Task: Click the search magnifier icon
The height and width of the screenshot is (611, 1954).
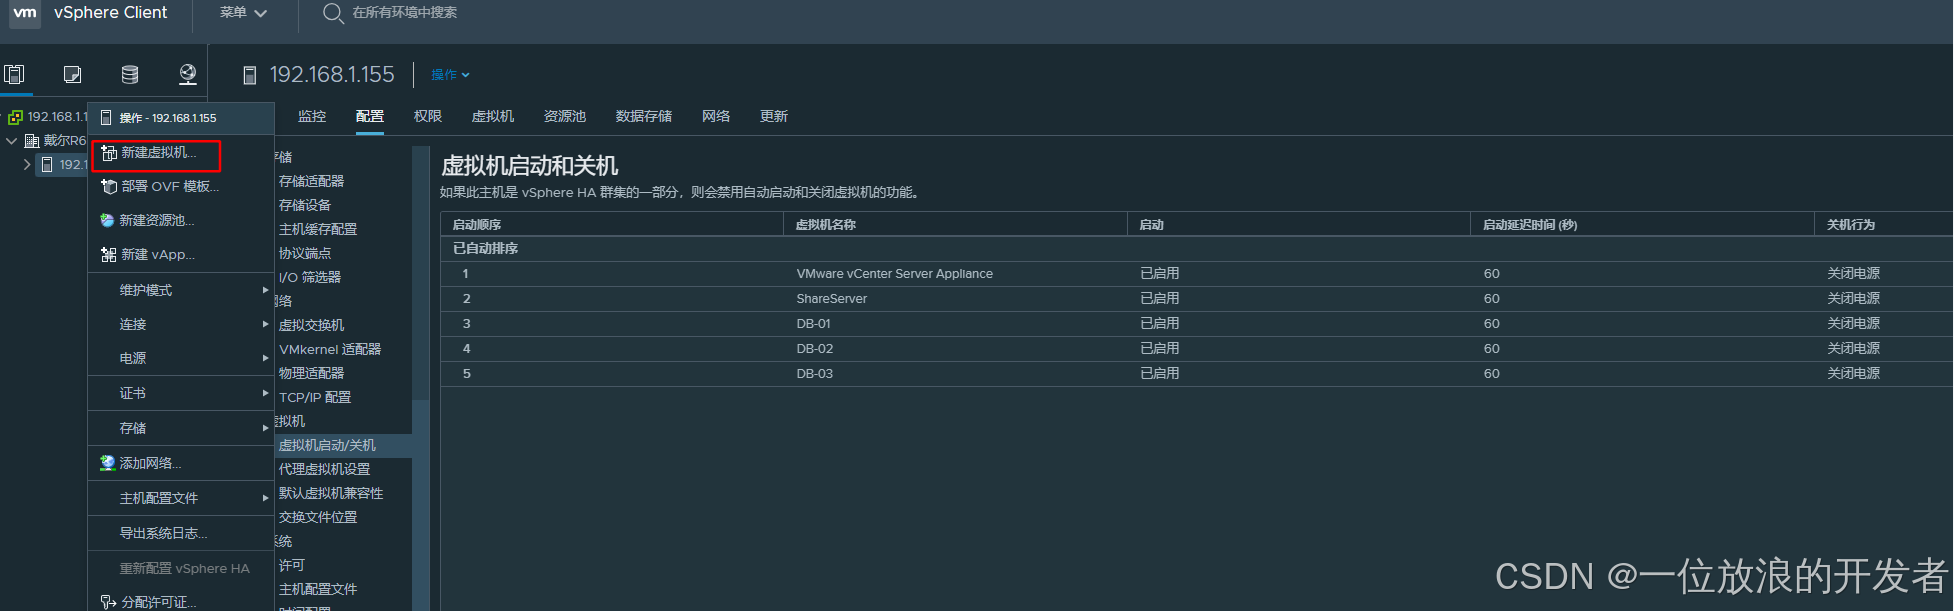Action: tap(333, 13)
